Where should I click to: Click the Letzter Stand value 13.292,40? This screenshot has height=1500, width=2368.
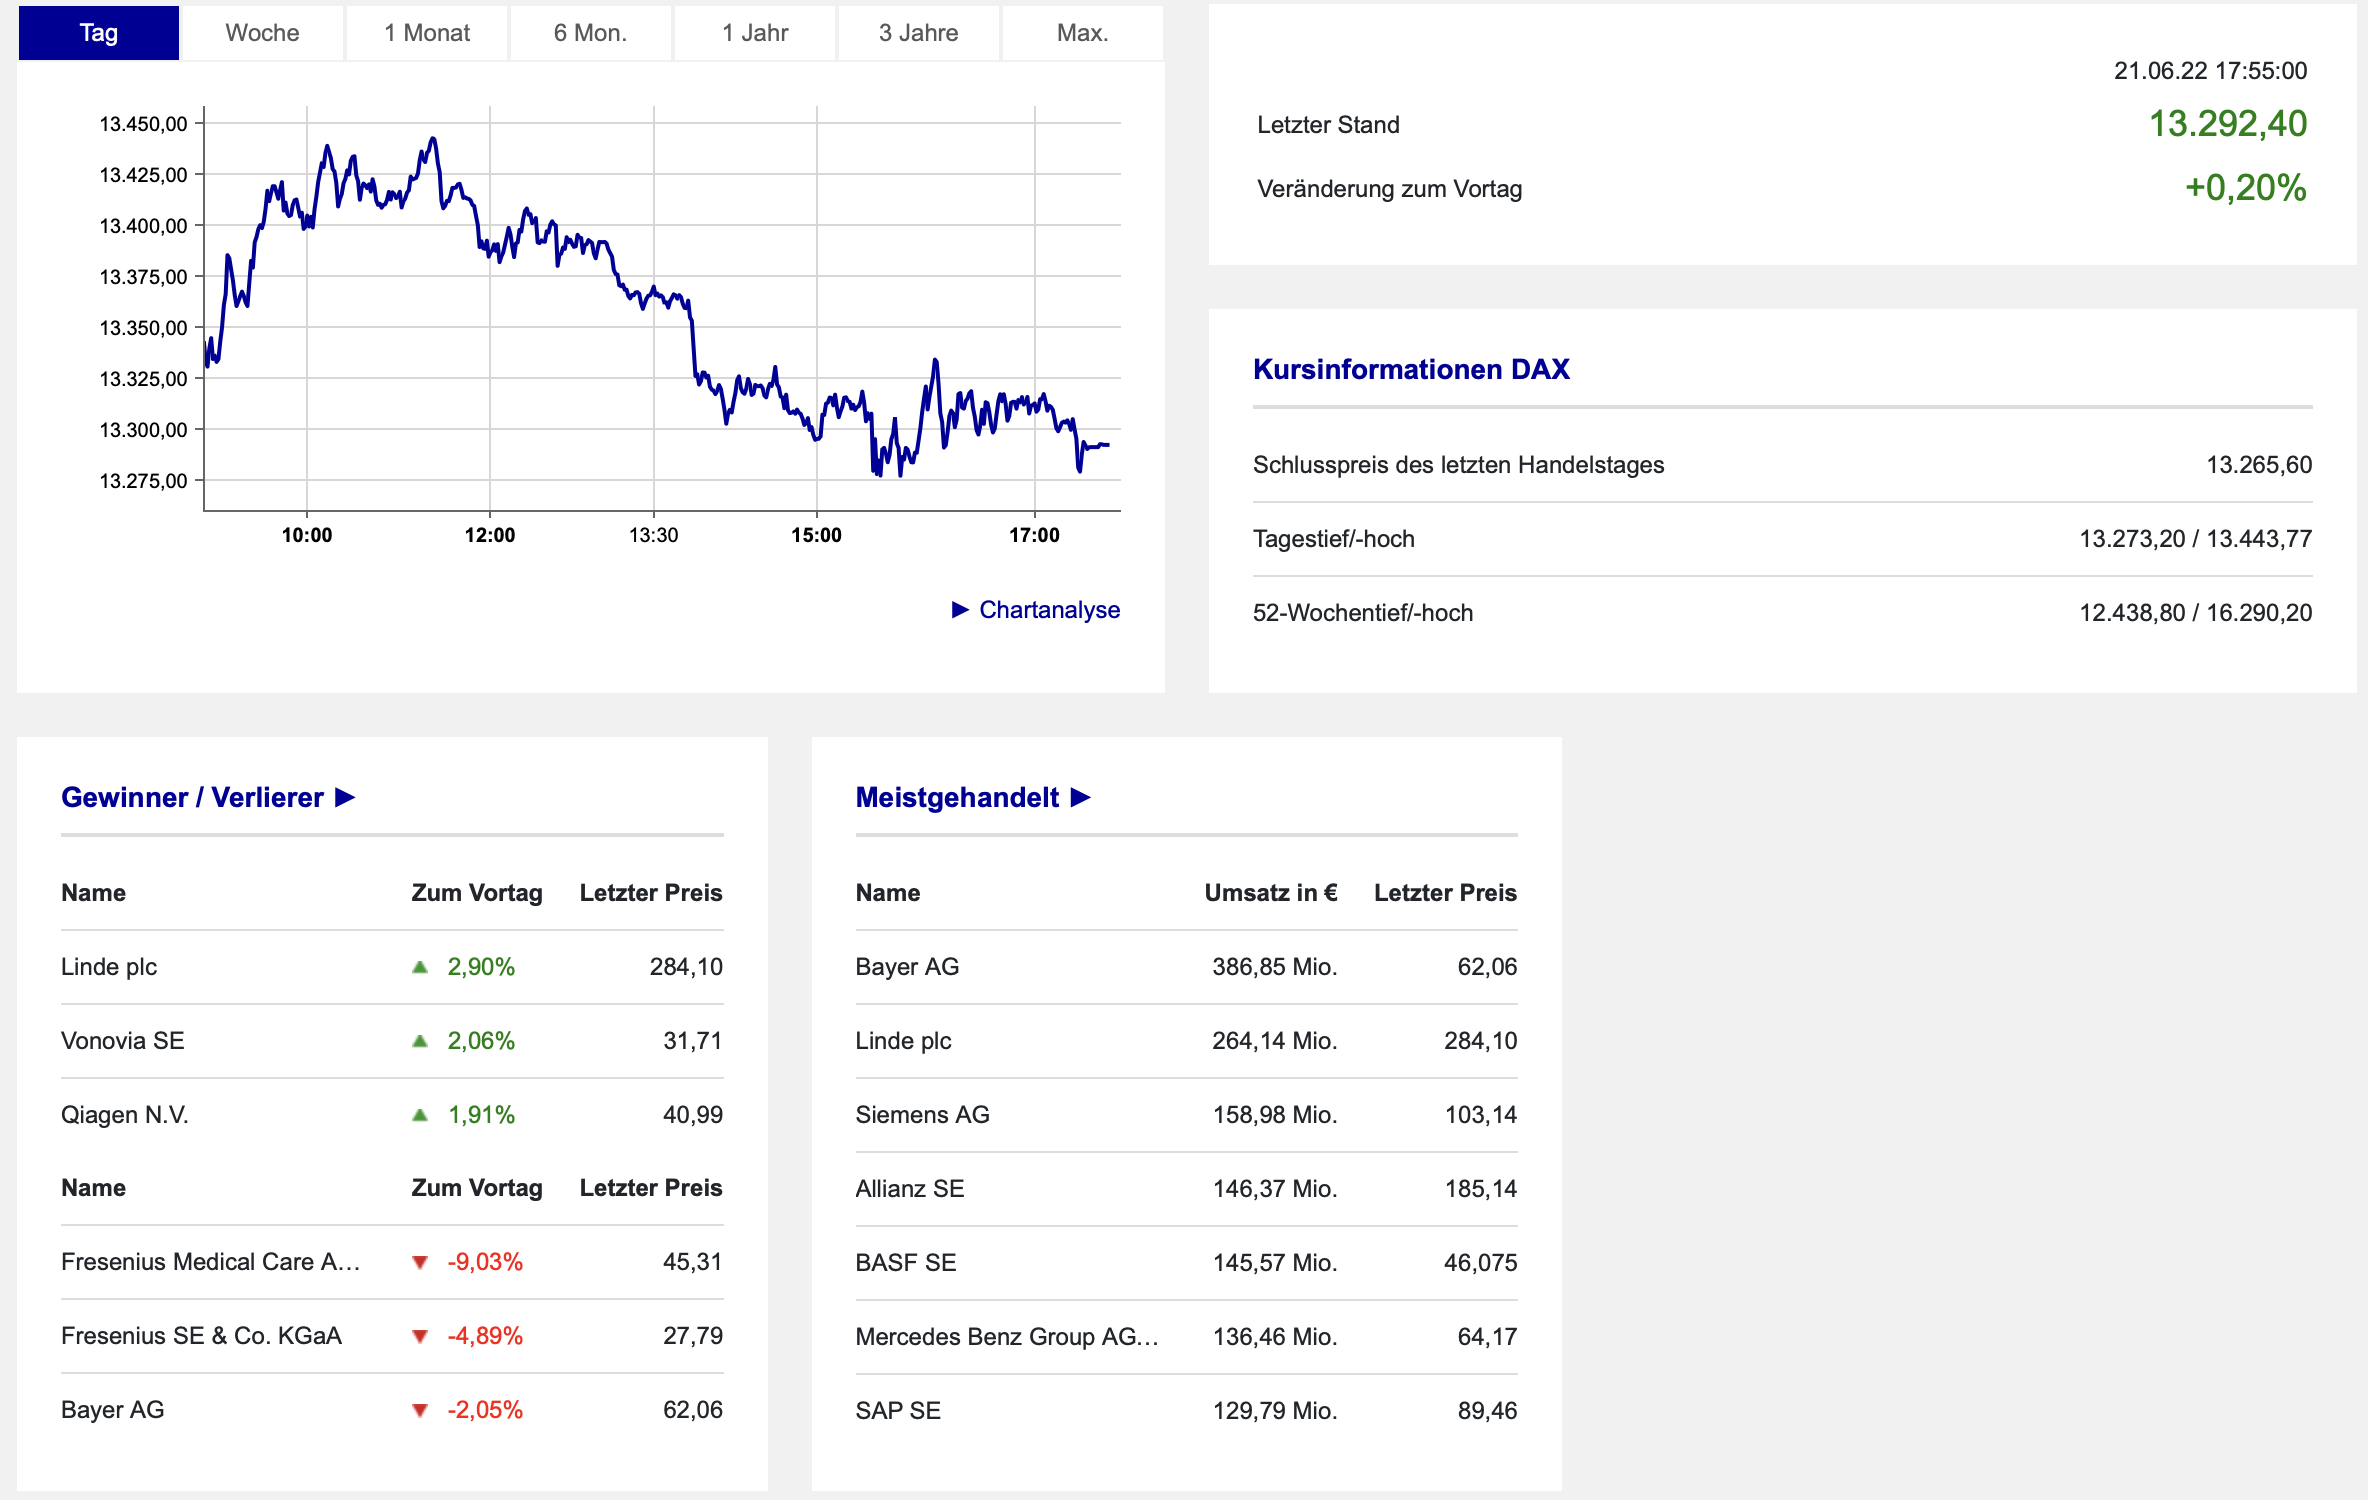pyautogui.click(x=2228, y=124)
